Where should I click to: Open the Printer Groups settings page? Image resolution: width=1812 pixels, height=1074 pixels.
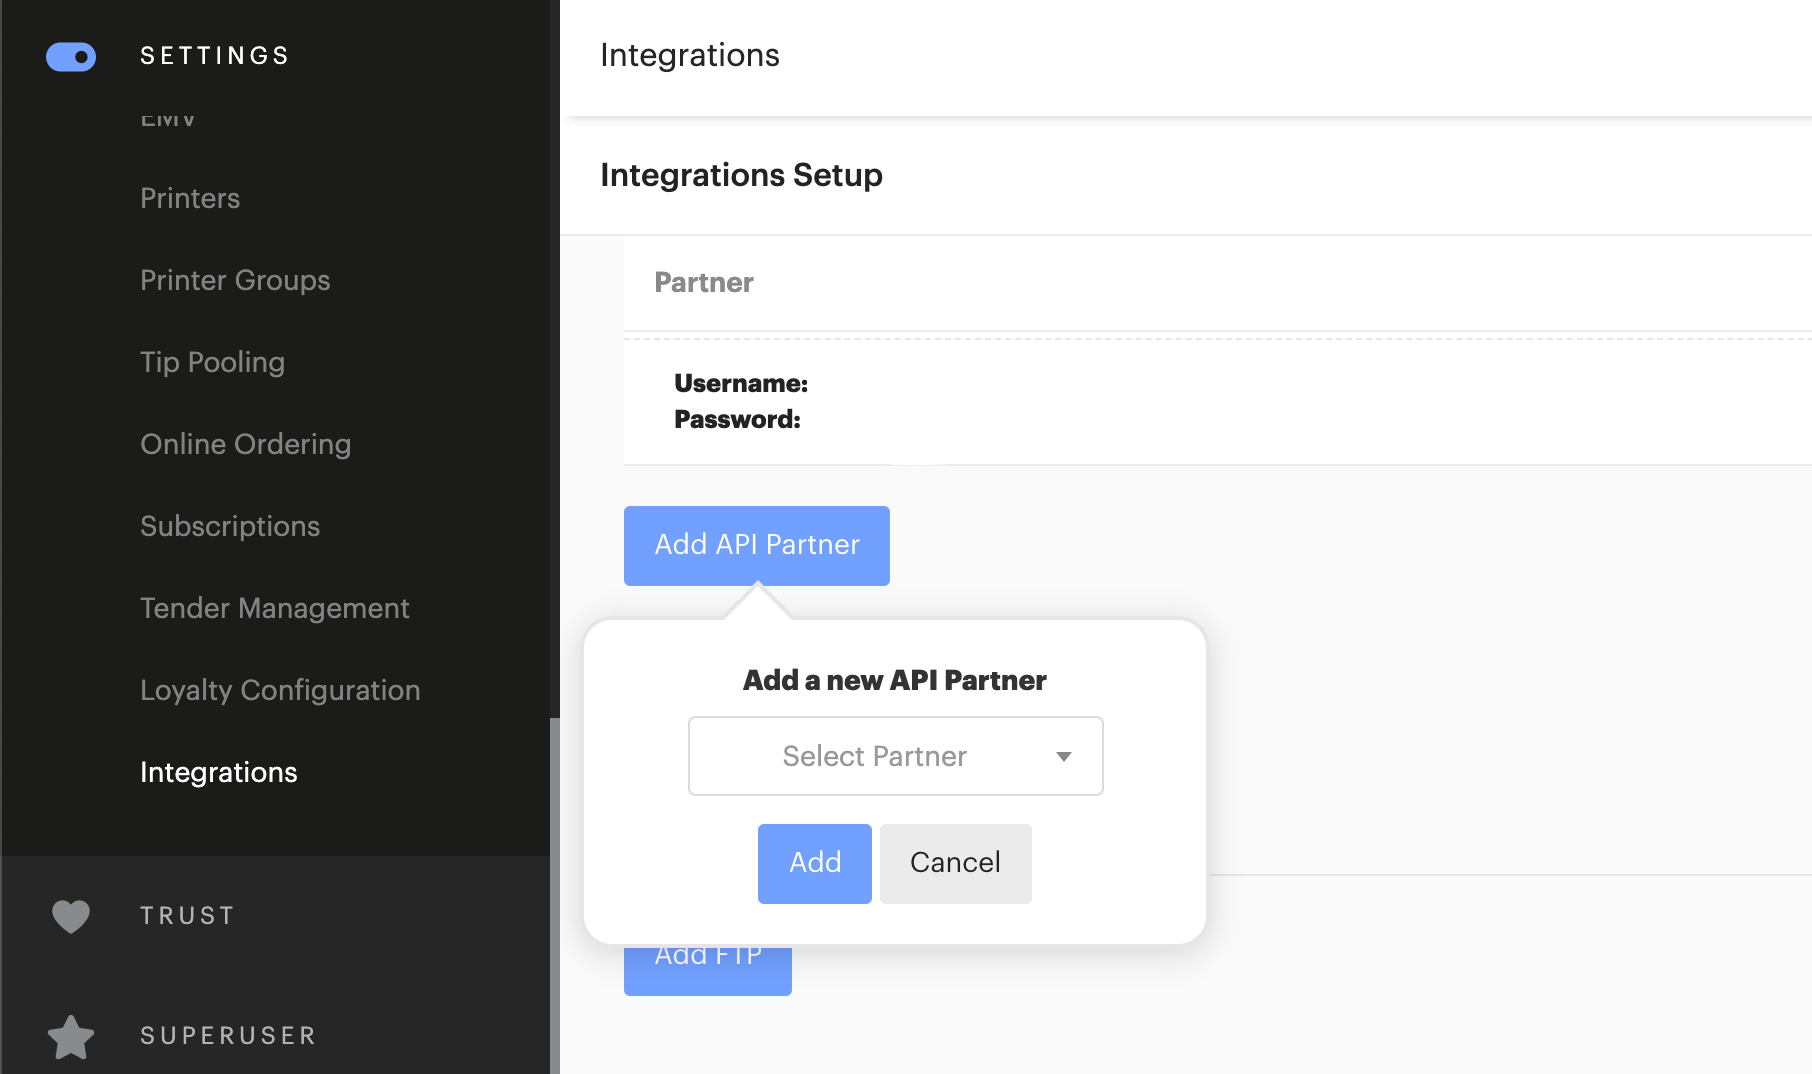234,280
